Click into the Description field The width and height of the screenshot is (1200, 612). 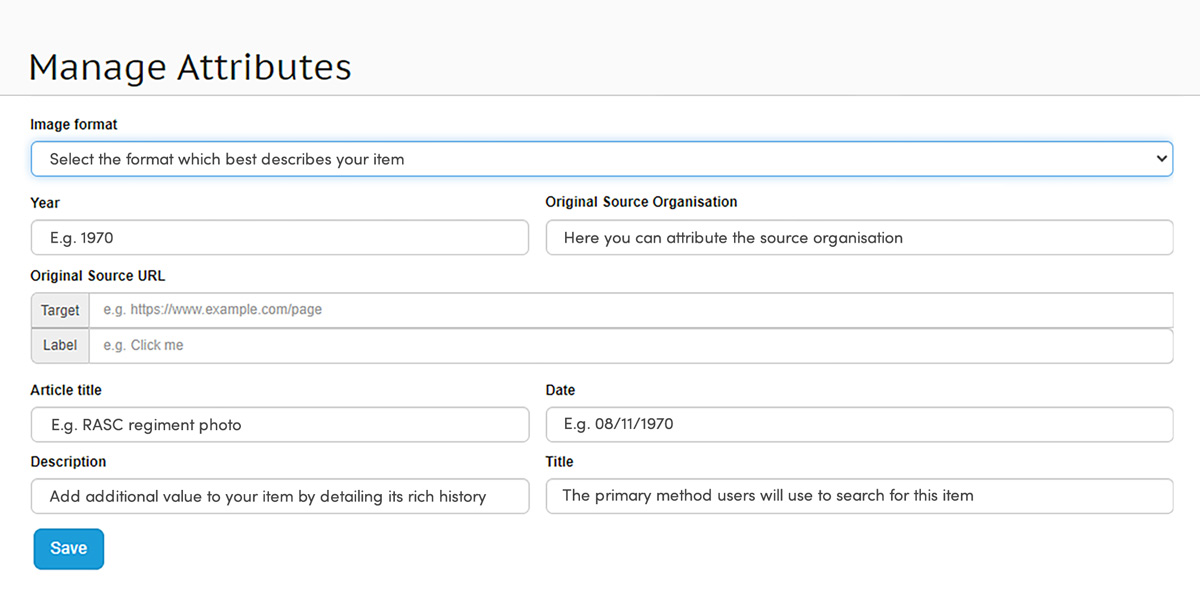(279, 496)
